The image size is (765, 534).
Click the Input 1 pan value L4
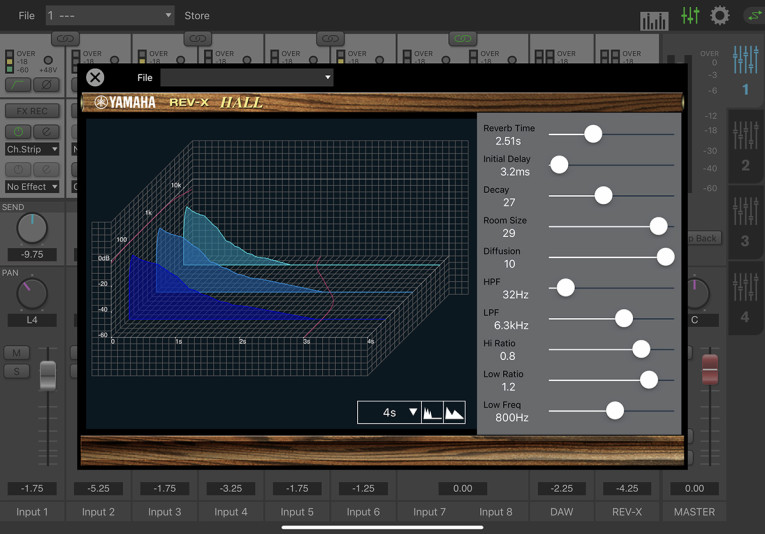click(x=32, y=320)
